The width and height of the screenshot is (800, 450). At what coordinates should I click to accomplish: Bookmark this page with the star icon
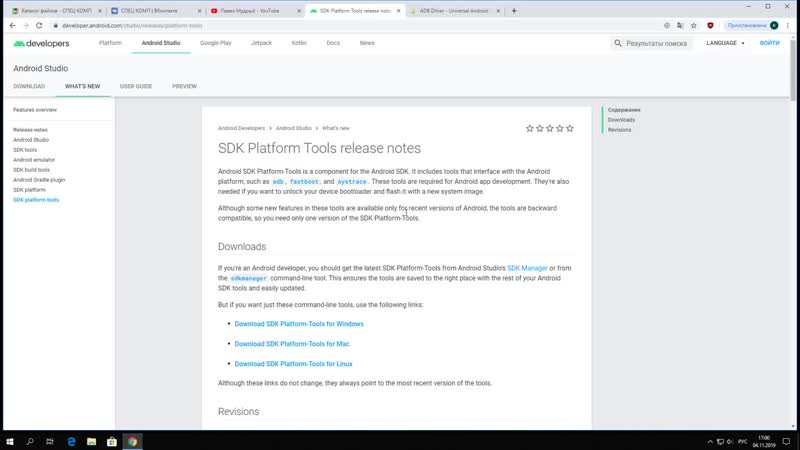tap(694, 27)
